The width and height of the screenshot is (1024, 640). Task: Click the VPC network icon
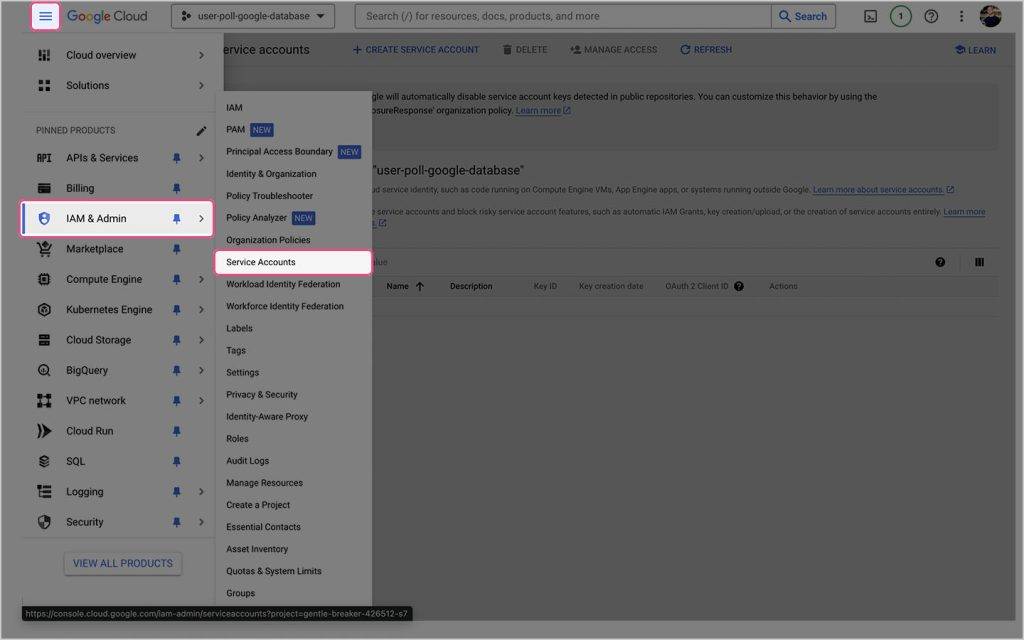coord(44,401)
